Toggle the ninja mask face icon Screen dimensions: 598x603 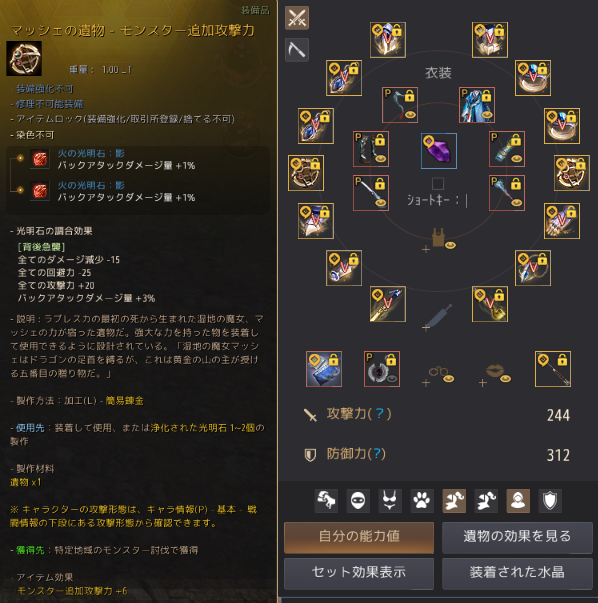click(358, 501)
